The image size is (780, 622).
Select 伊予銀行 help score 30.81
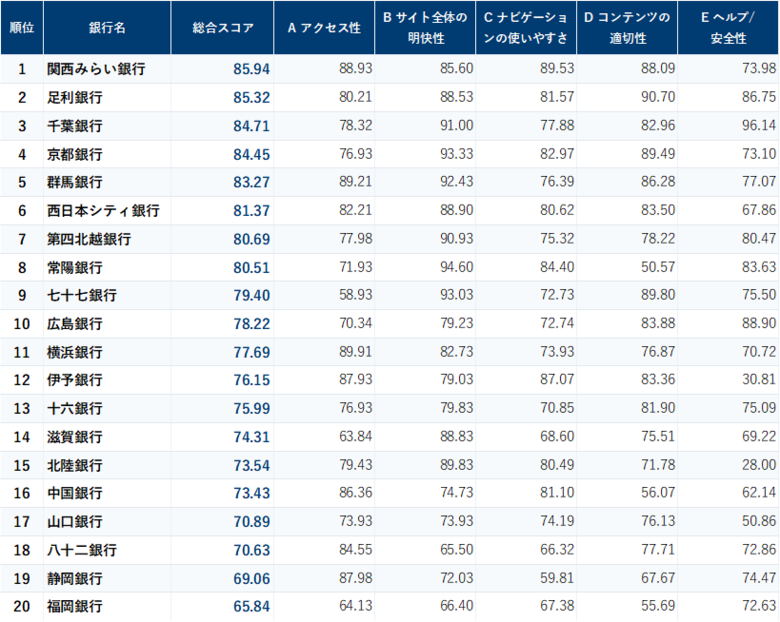click(759, 380)
